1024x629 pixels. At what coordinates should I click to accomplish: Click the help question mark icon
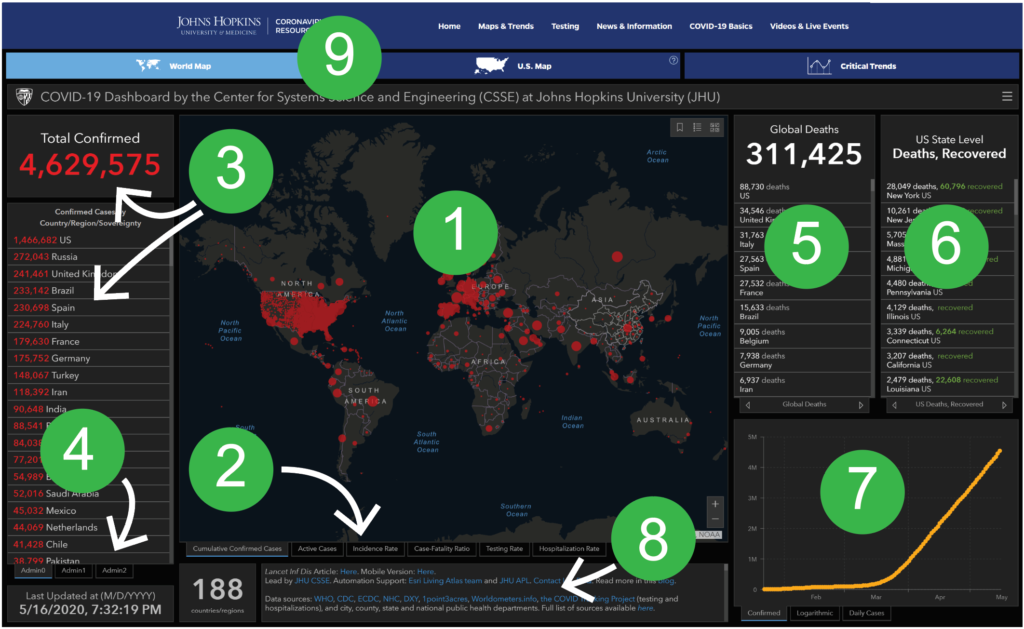click(x=673, y=60)
